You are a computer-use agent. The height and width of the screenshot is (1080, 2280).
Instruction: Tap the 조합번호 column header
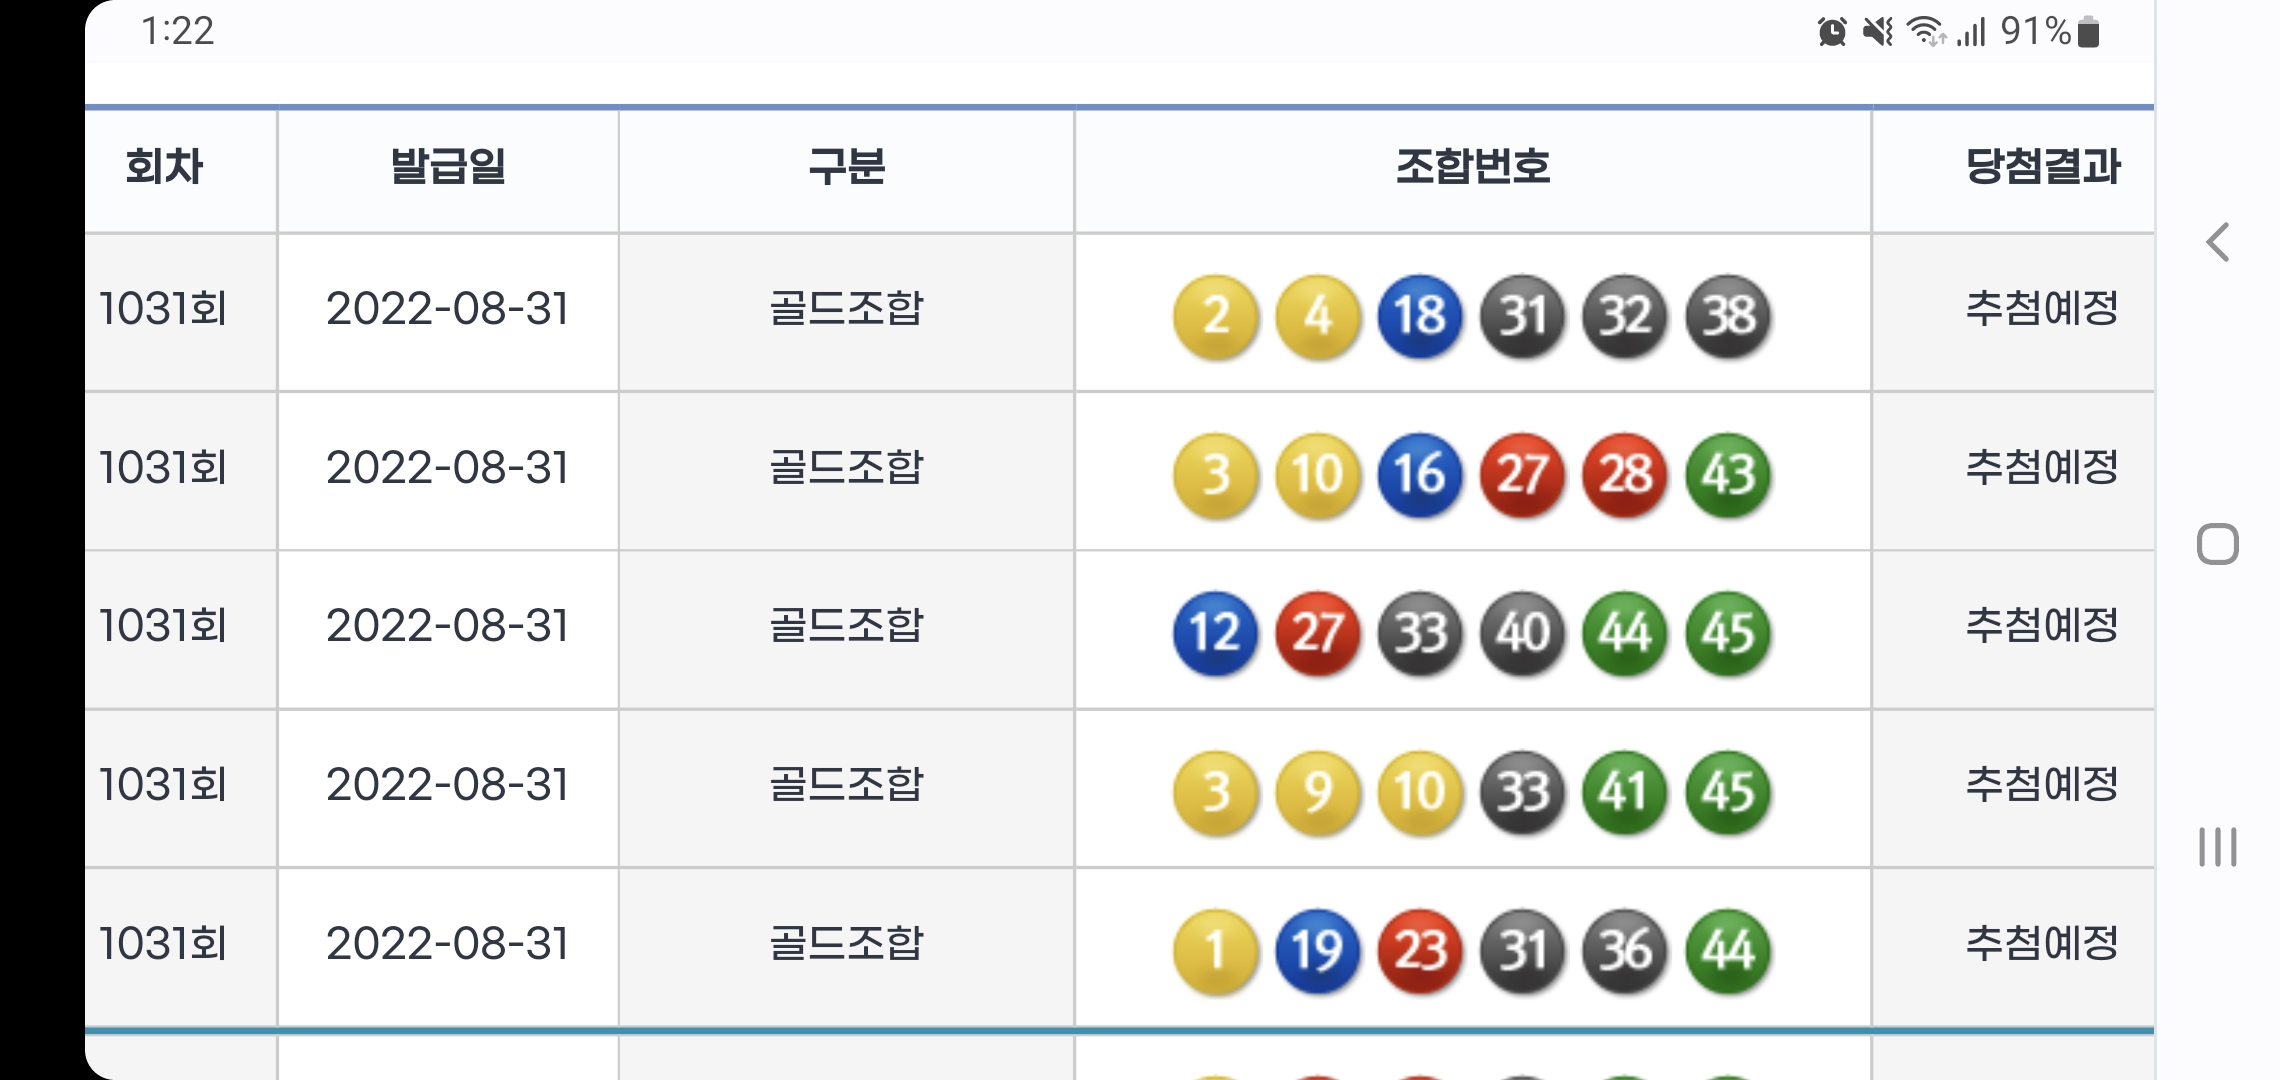[x=1472, y=167]
